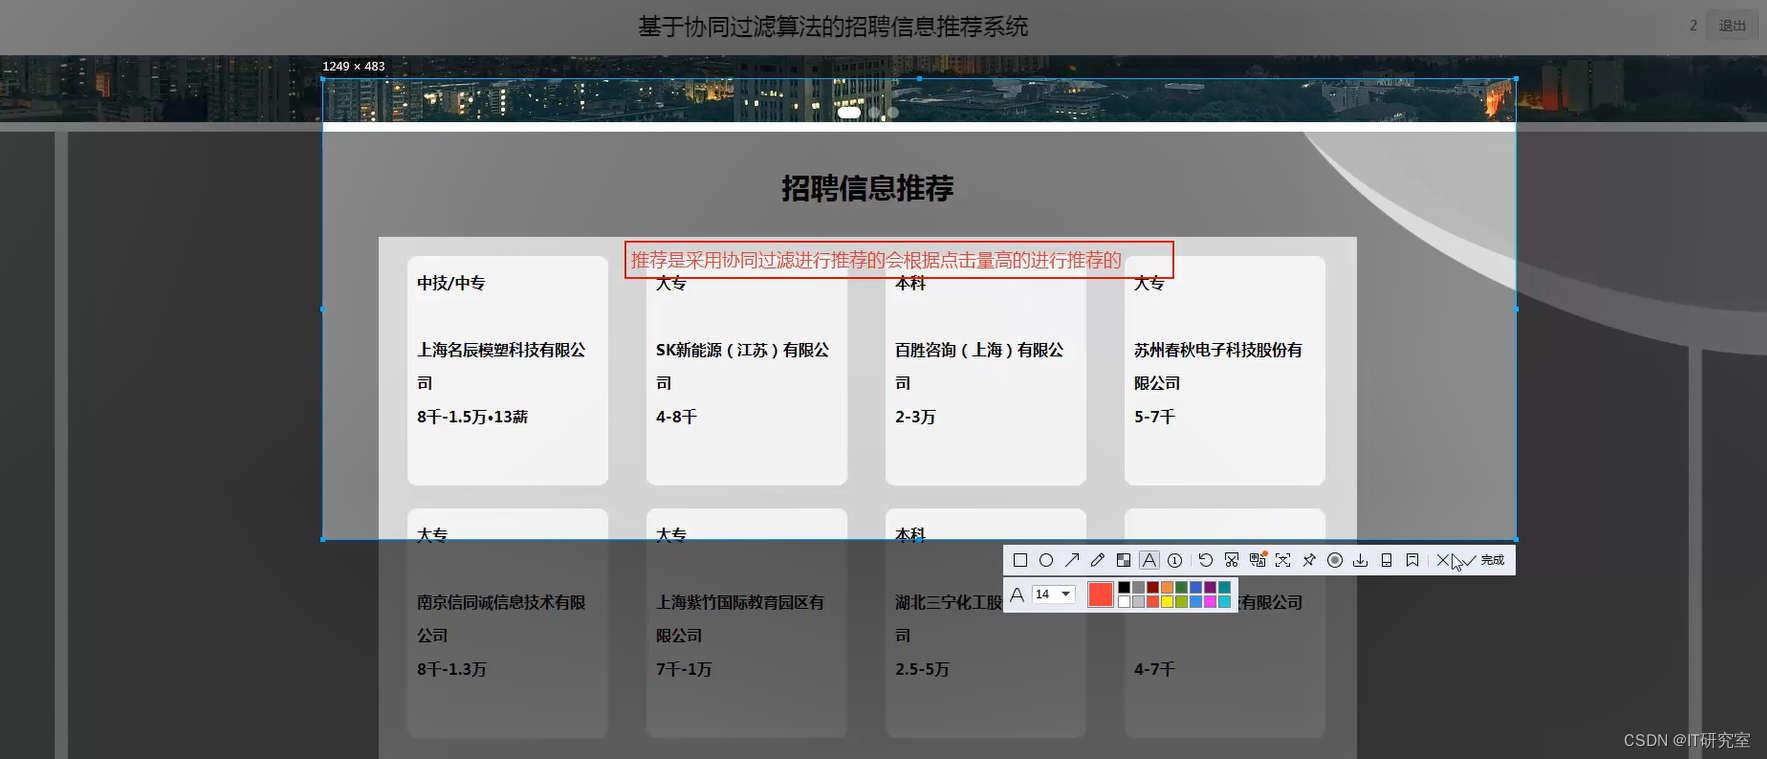Toggle the text annotation tool

coord(1149,560)
